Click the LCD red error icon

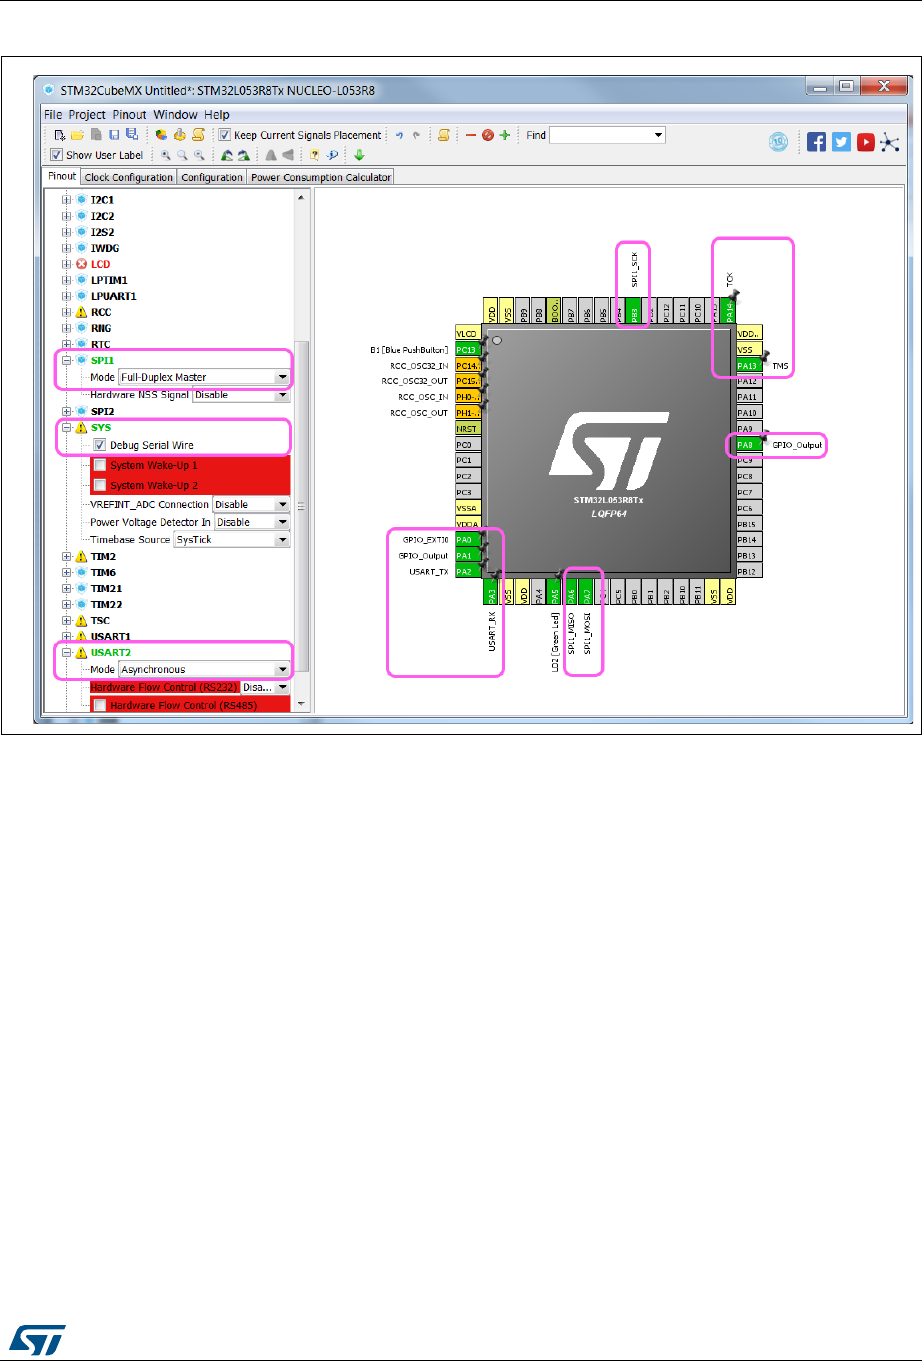click(82, 264)
